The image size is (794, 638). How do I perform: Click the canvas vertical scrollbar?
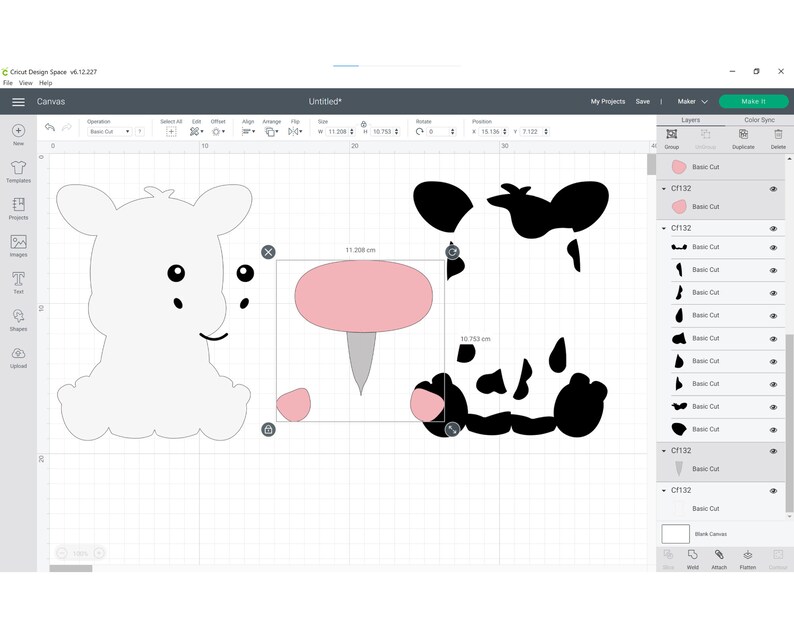click(651, 165)
